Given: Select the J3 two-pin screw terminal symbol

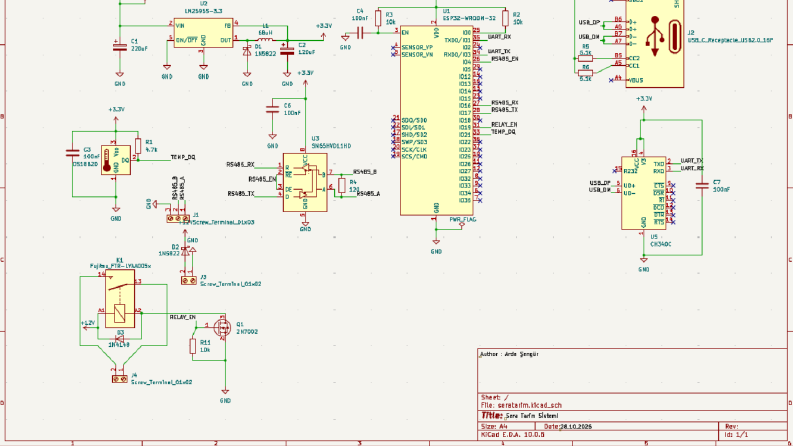Looking at the screenshot, I should pyautogui.click(x=189, y=281).
